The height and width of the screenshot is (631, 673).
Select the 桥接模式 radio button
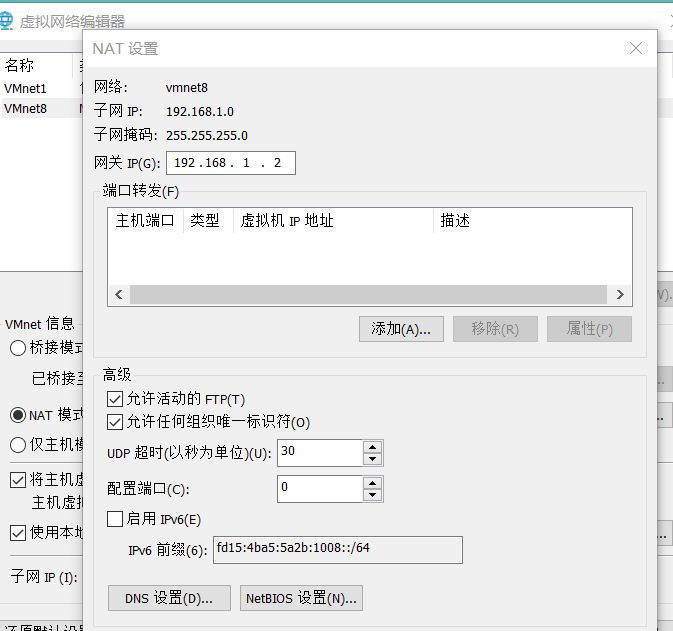[18, 348]
